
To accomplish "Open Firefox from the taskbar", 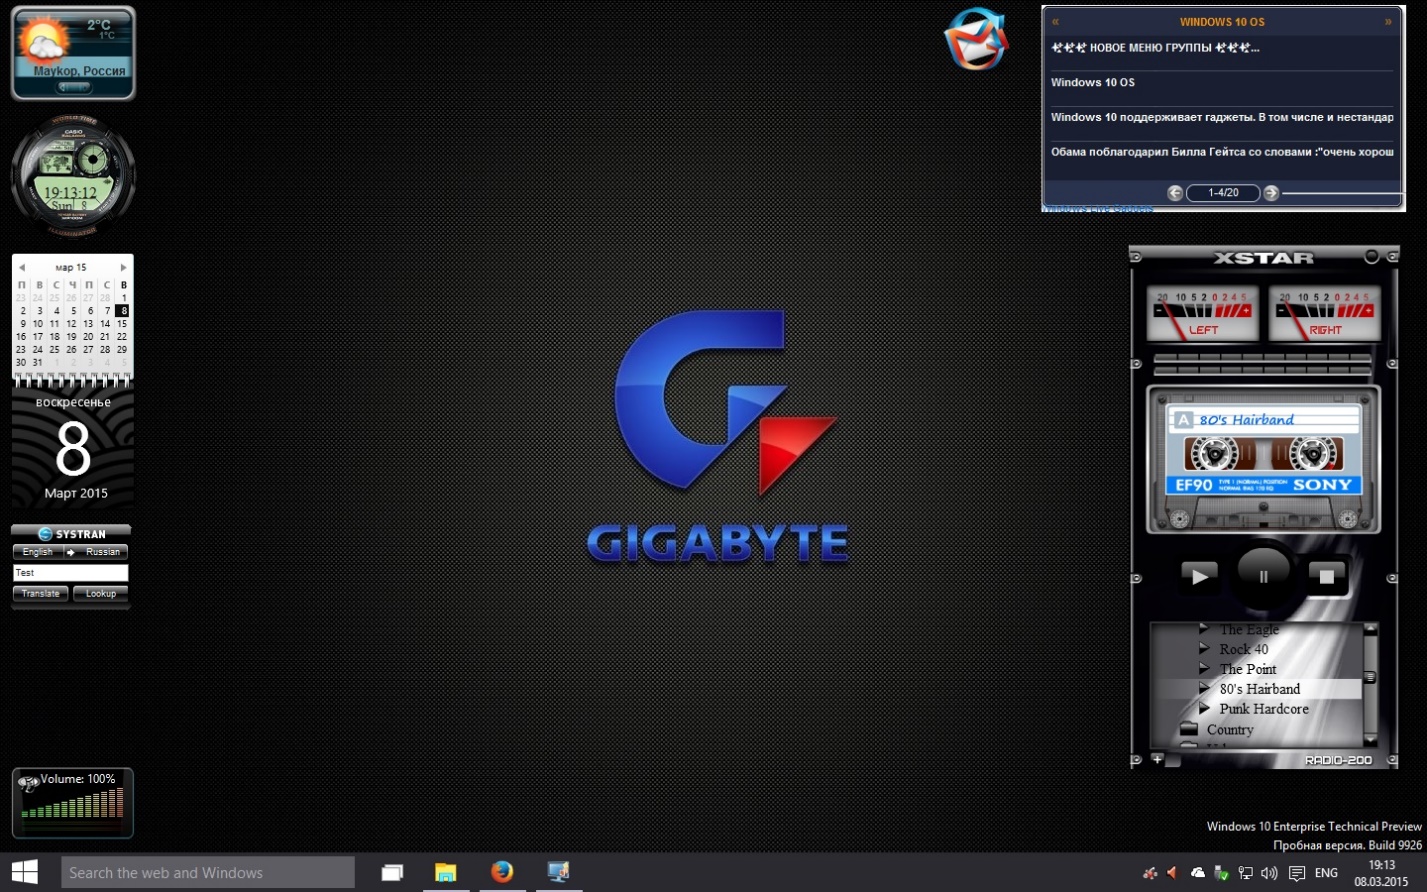I will coord(502,872).
